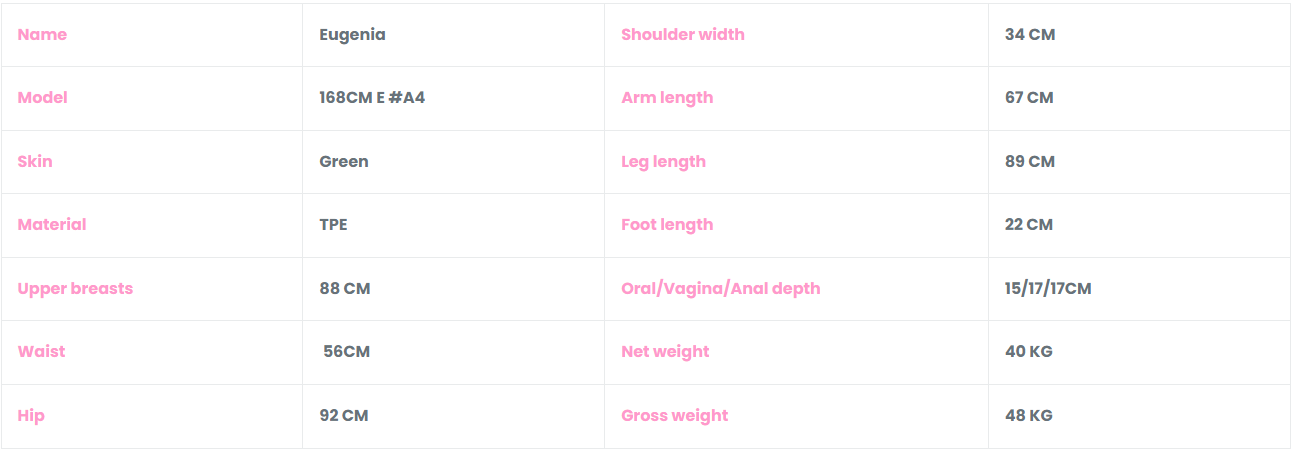Click the Skin label

35,162
